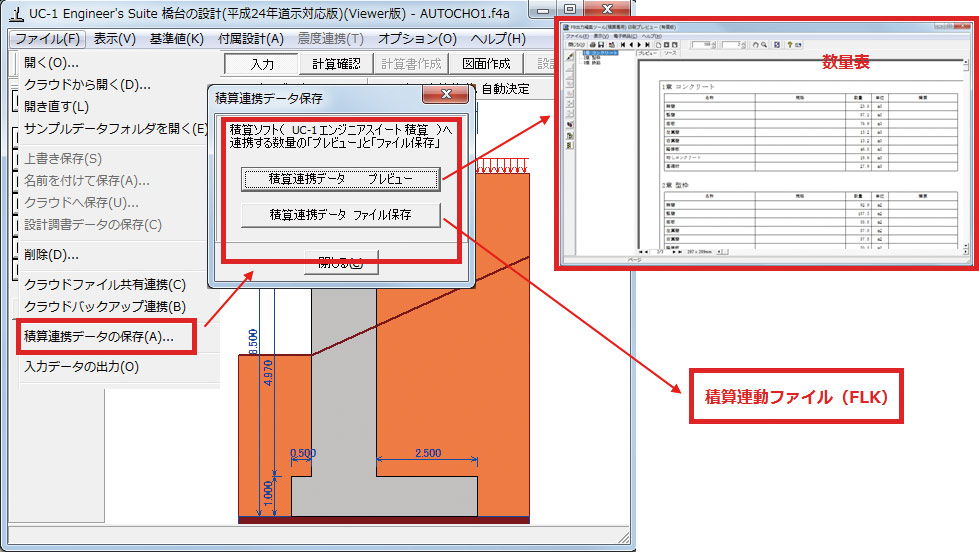Image resolution: width=979 pixels, height=552 pixels.
Task: Click the bottom icon in preview side toolbar
Action: click(x=570, y=145)
